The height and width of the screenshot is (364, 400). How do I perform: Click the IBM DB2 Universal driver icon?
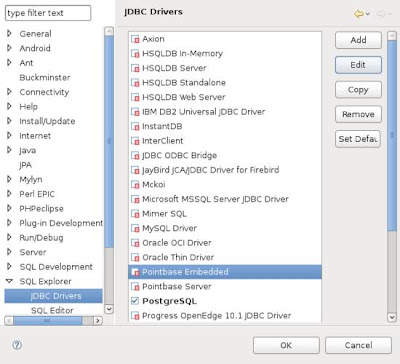(x=135, y=112)
